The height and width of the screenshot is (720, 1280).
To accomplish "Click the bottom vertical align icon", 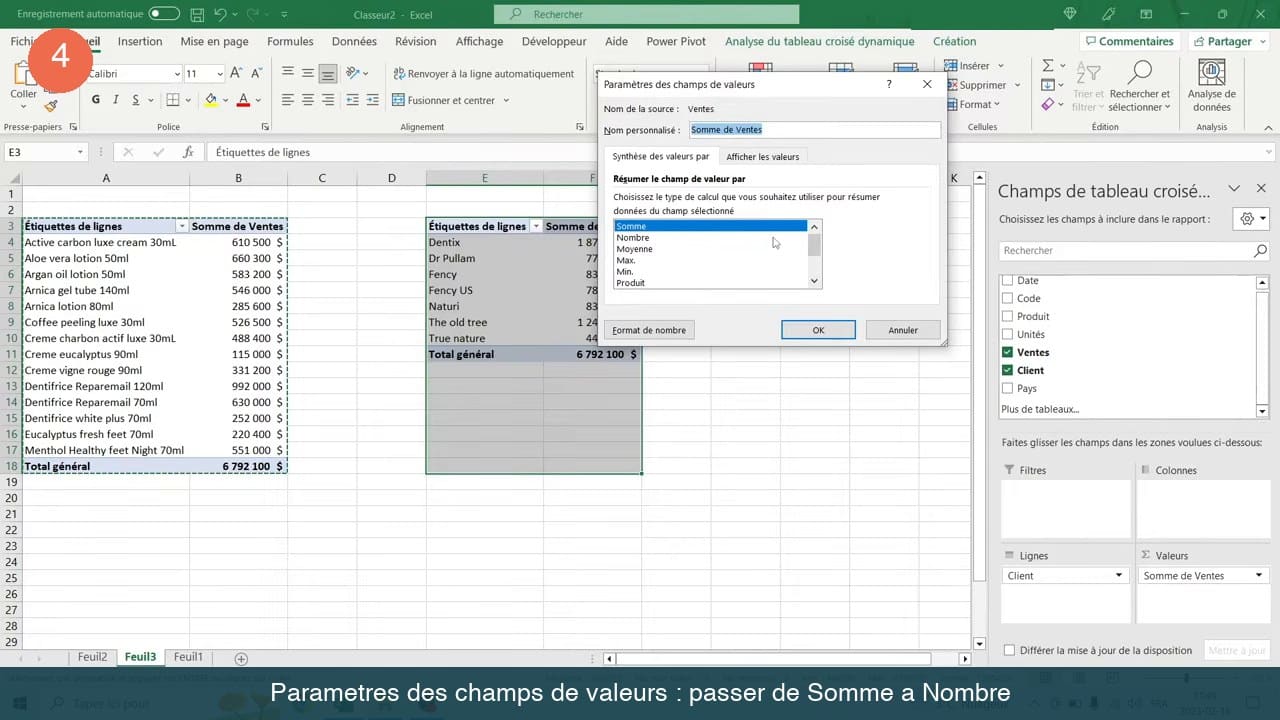I will point(328,73).
